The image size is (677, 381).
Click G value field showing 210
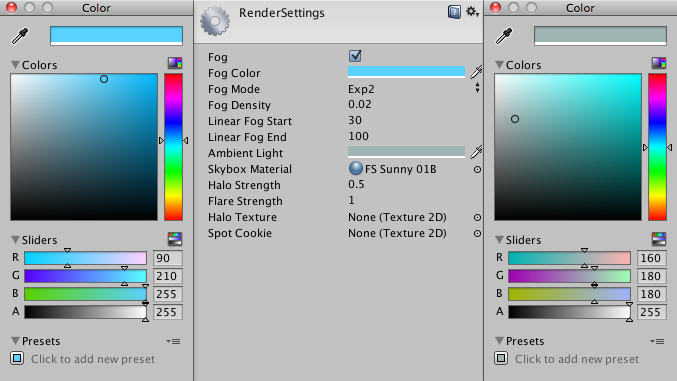[x=168, y=276]
